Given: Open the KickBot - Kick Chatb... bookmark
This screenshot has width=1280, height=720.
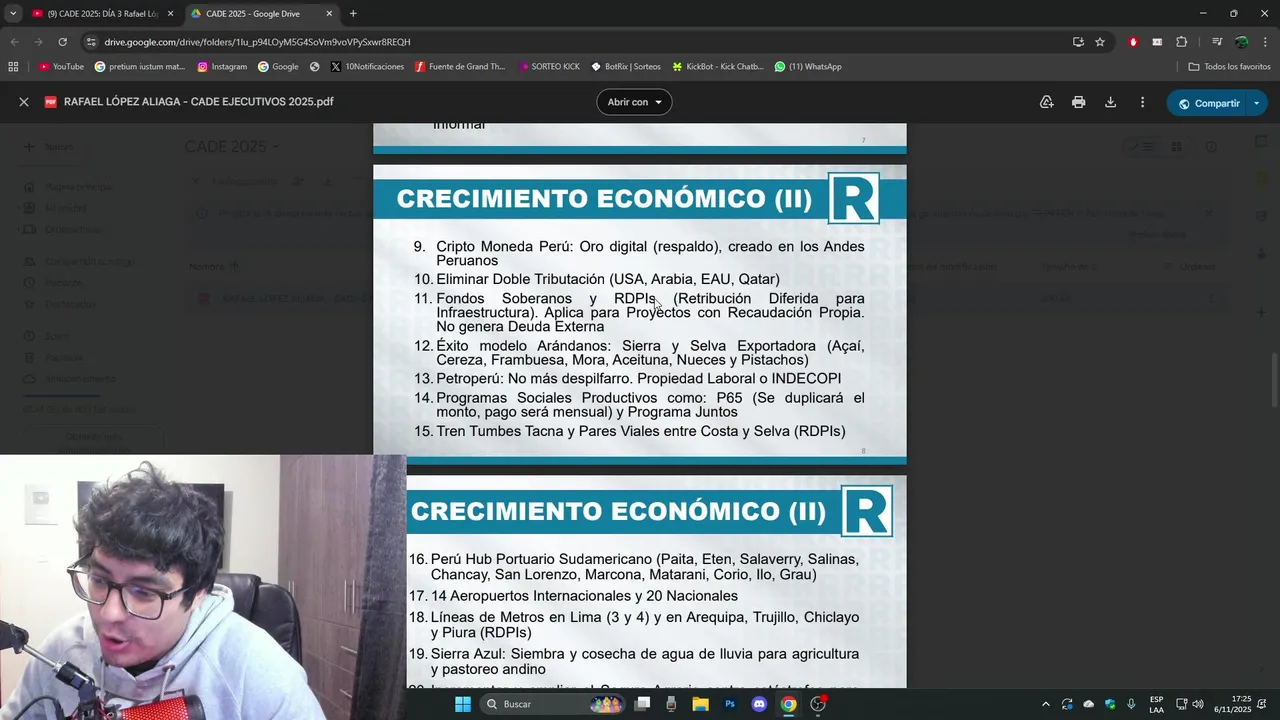Looking at the screenshot, I should [x=717, y=67].
